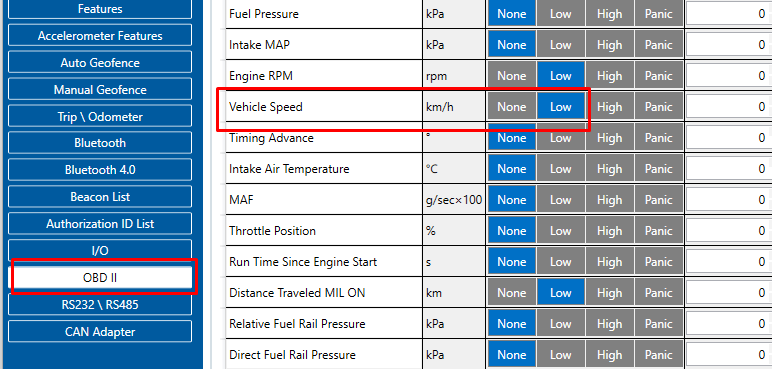Click the Engine RPM value field
Viewport: 772px width, 369px height.
point(729,76)
